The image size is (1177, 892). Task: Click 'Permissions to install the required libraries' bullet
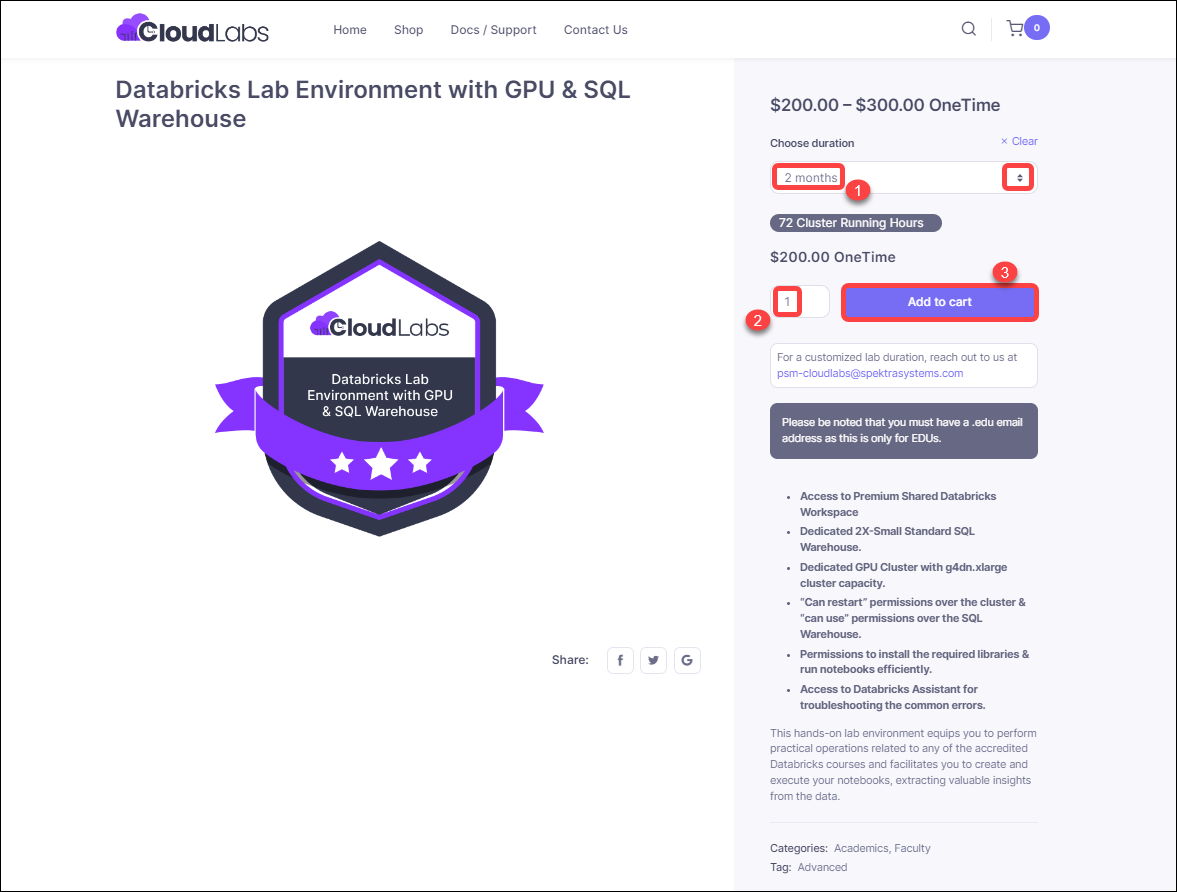(x=914, y=661)
